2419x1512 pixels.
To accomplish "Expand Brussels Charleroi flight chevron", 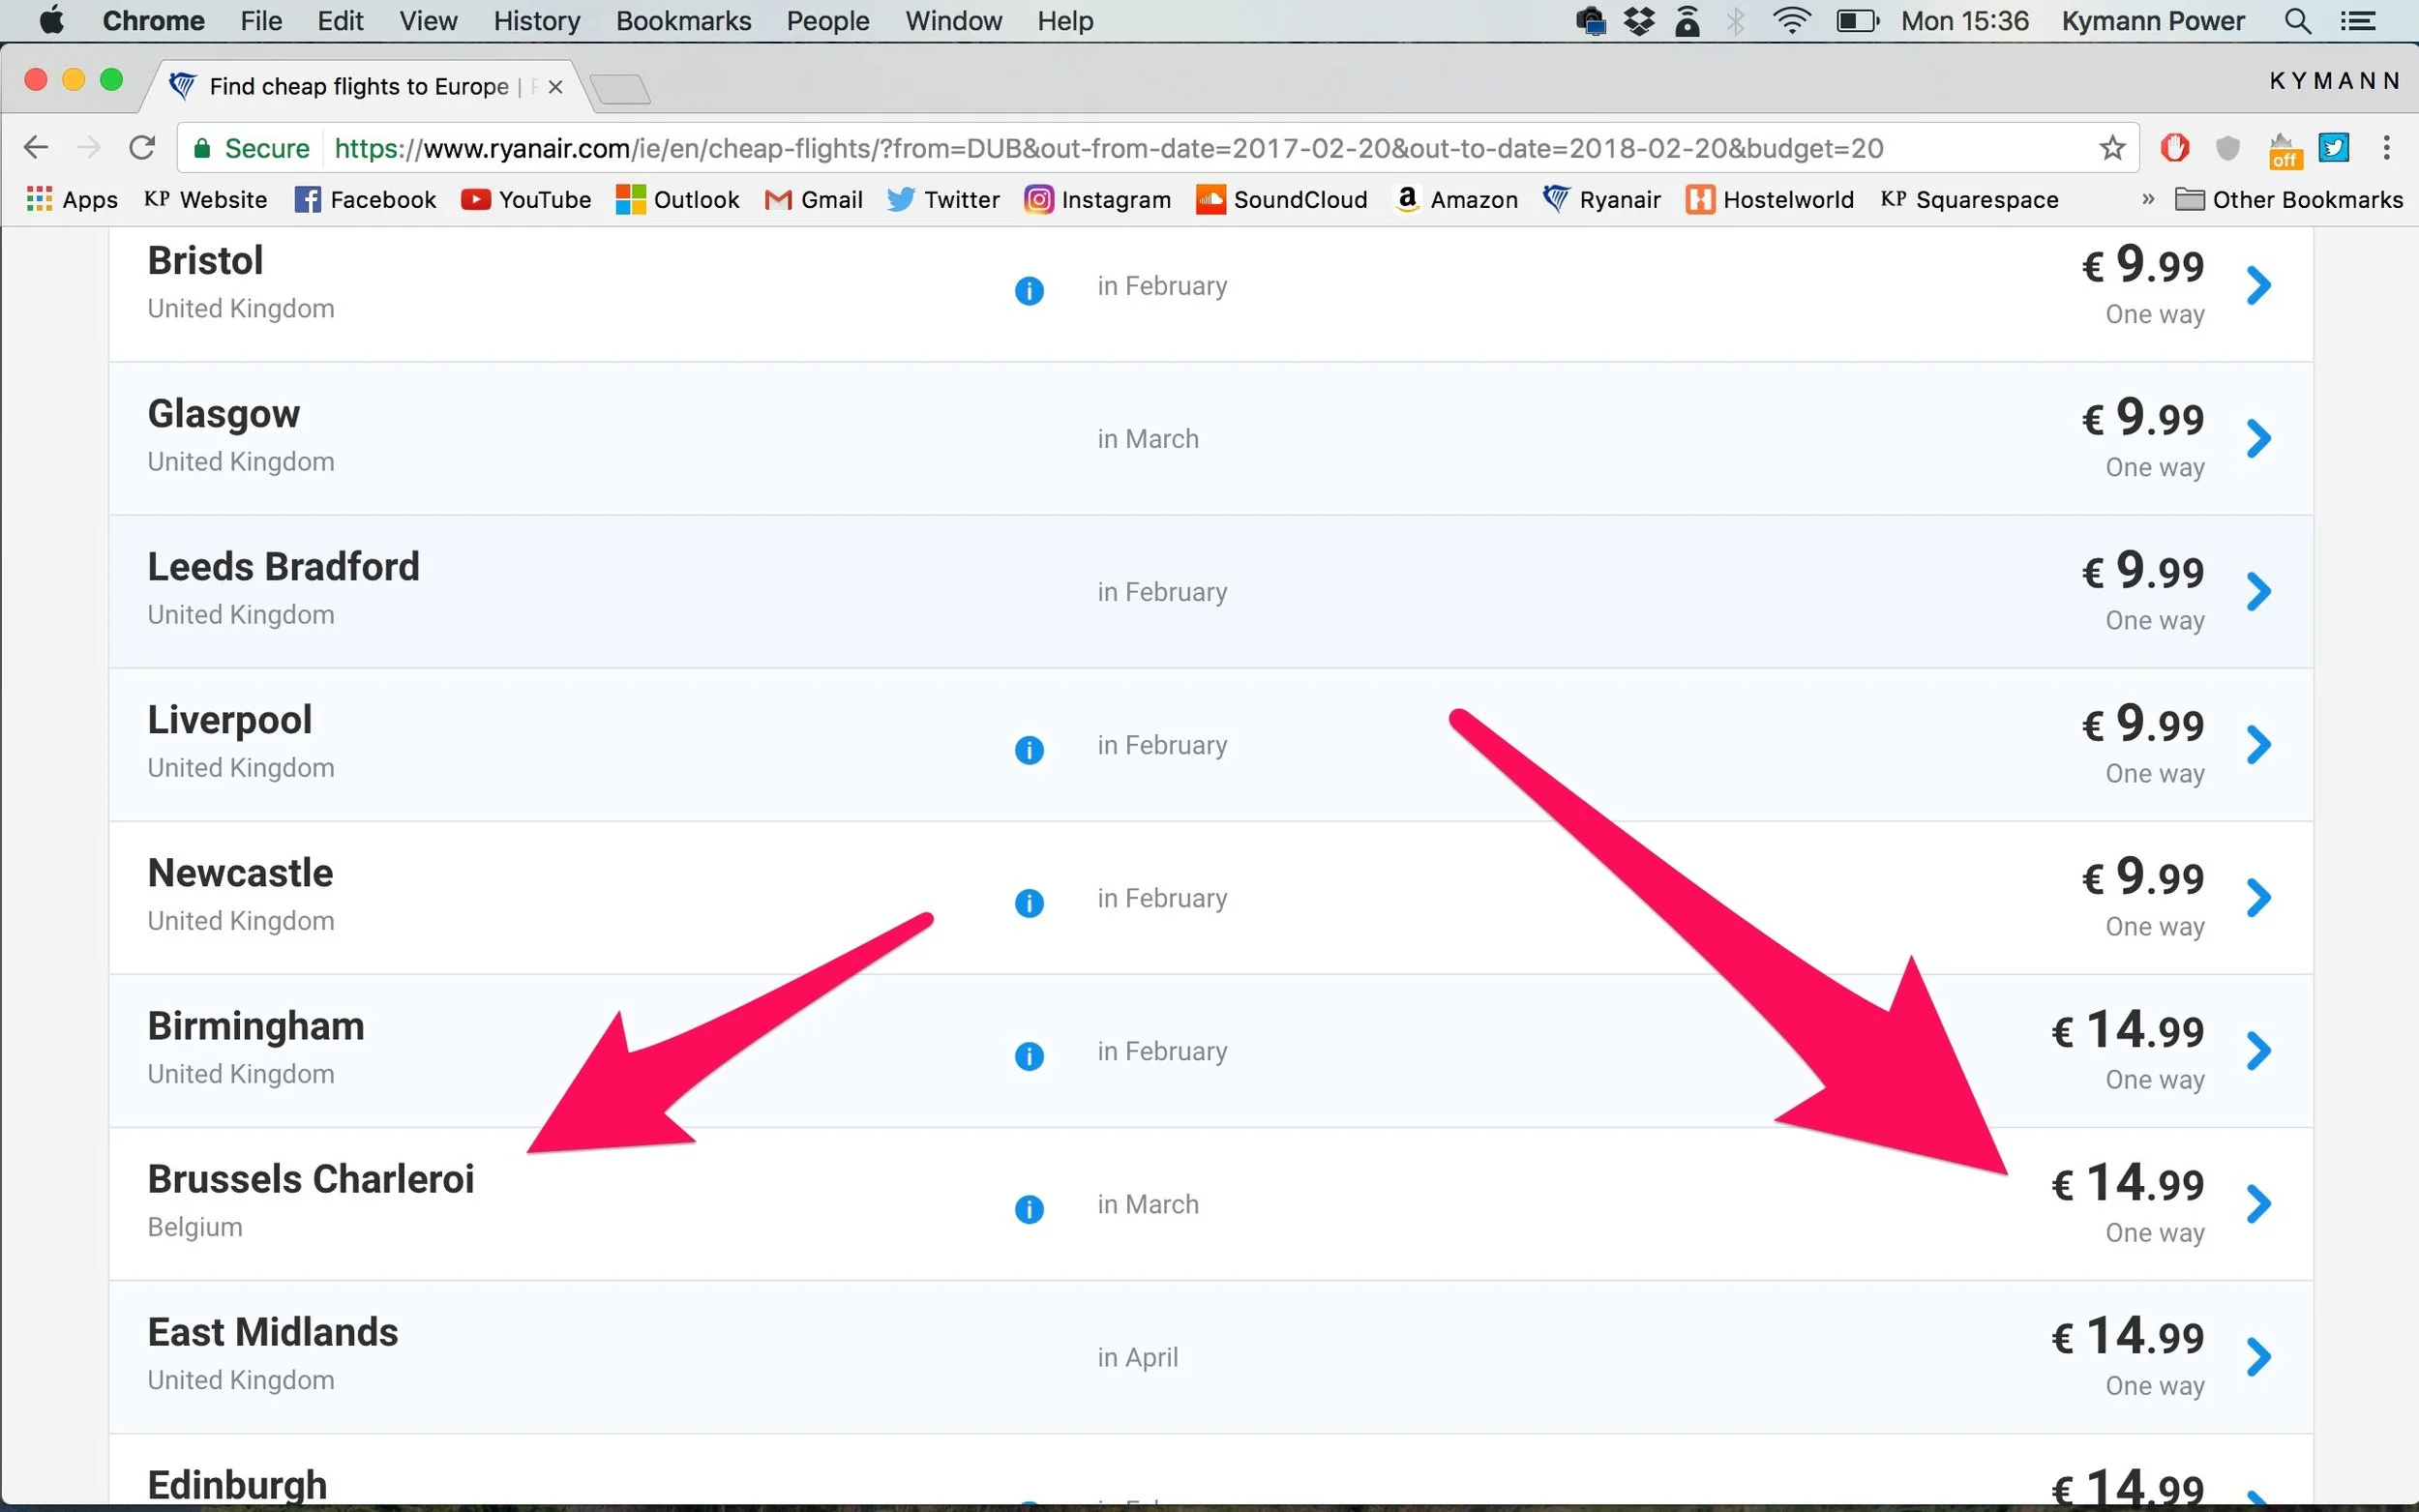I will [x=2258, y=1203].
